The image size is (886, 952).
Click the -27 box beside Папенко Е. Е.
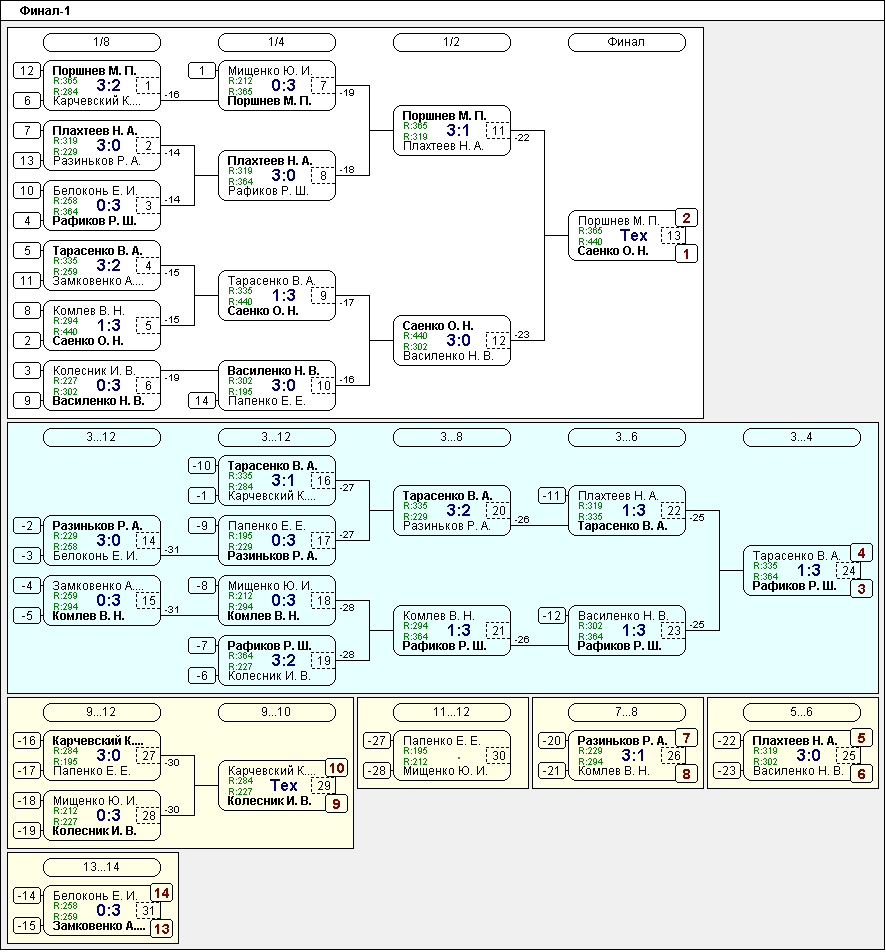point(377,741)
